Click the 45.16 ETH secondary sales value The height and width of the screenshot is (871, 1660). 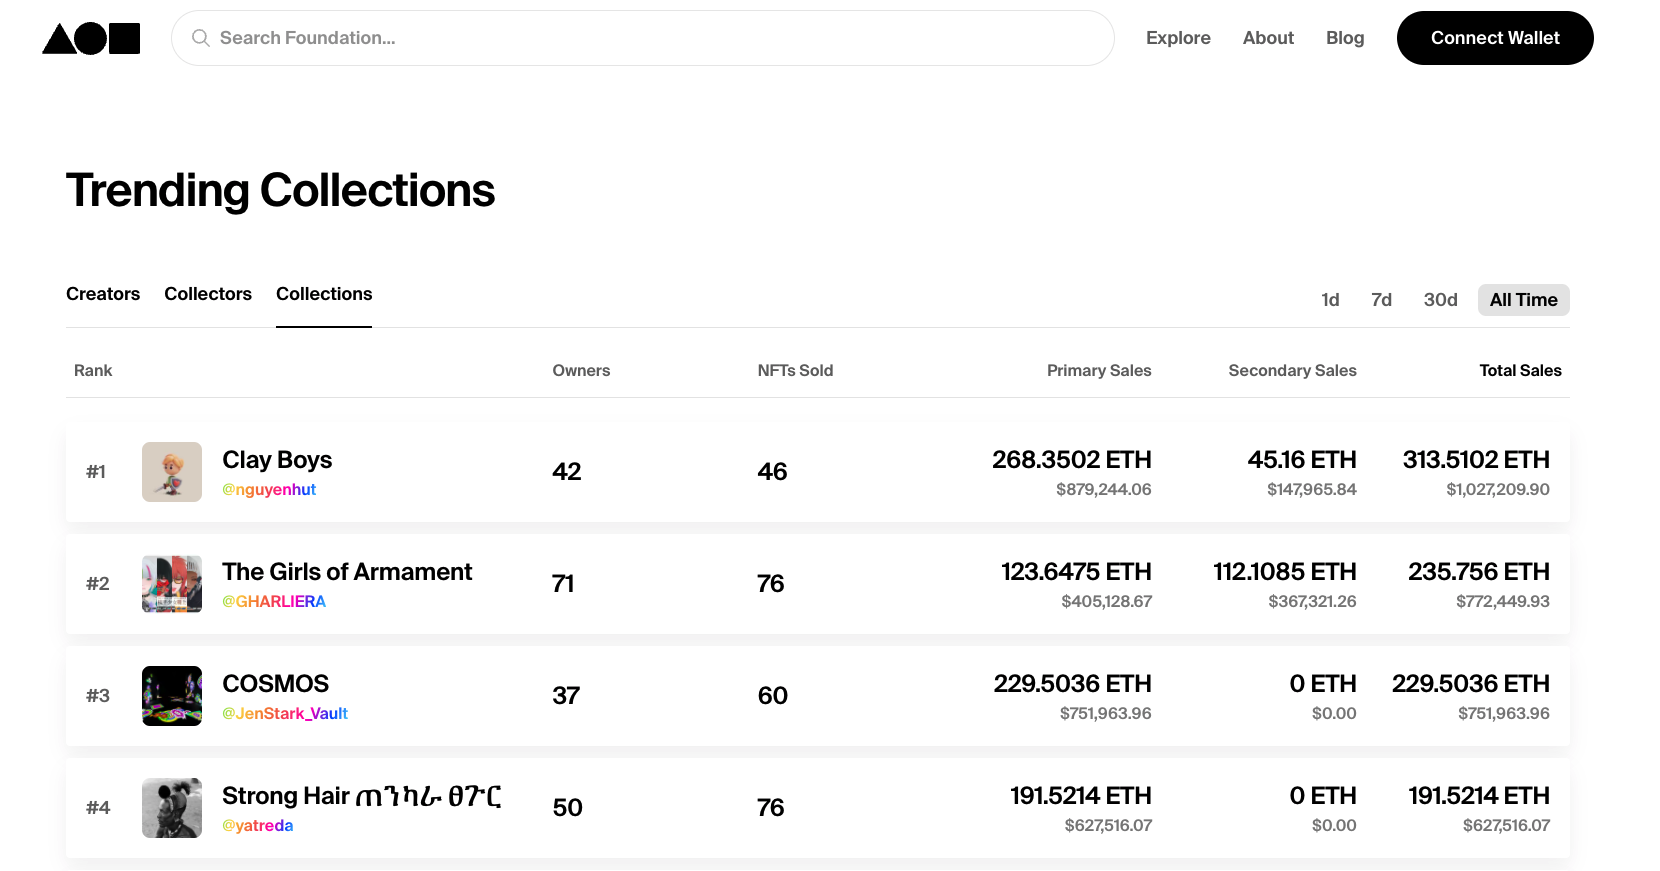tap(1302, 460)
